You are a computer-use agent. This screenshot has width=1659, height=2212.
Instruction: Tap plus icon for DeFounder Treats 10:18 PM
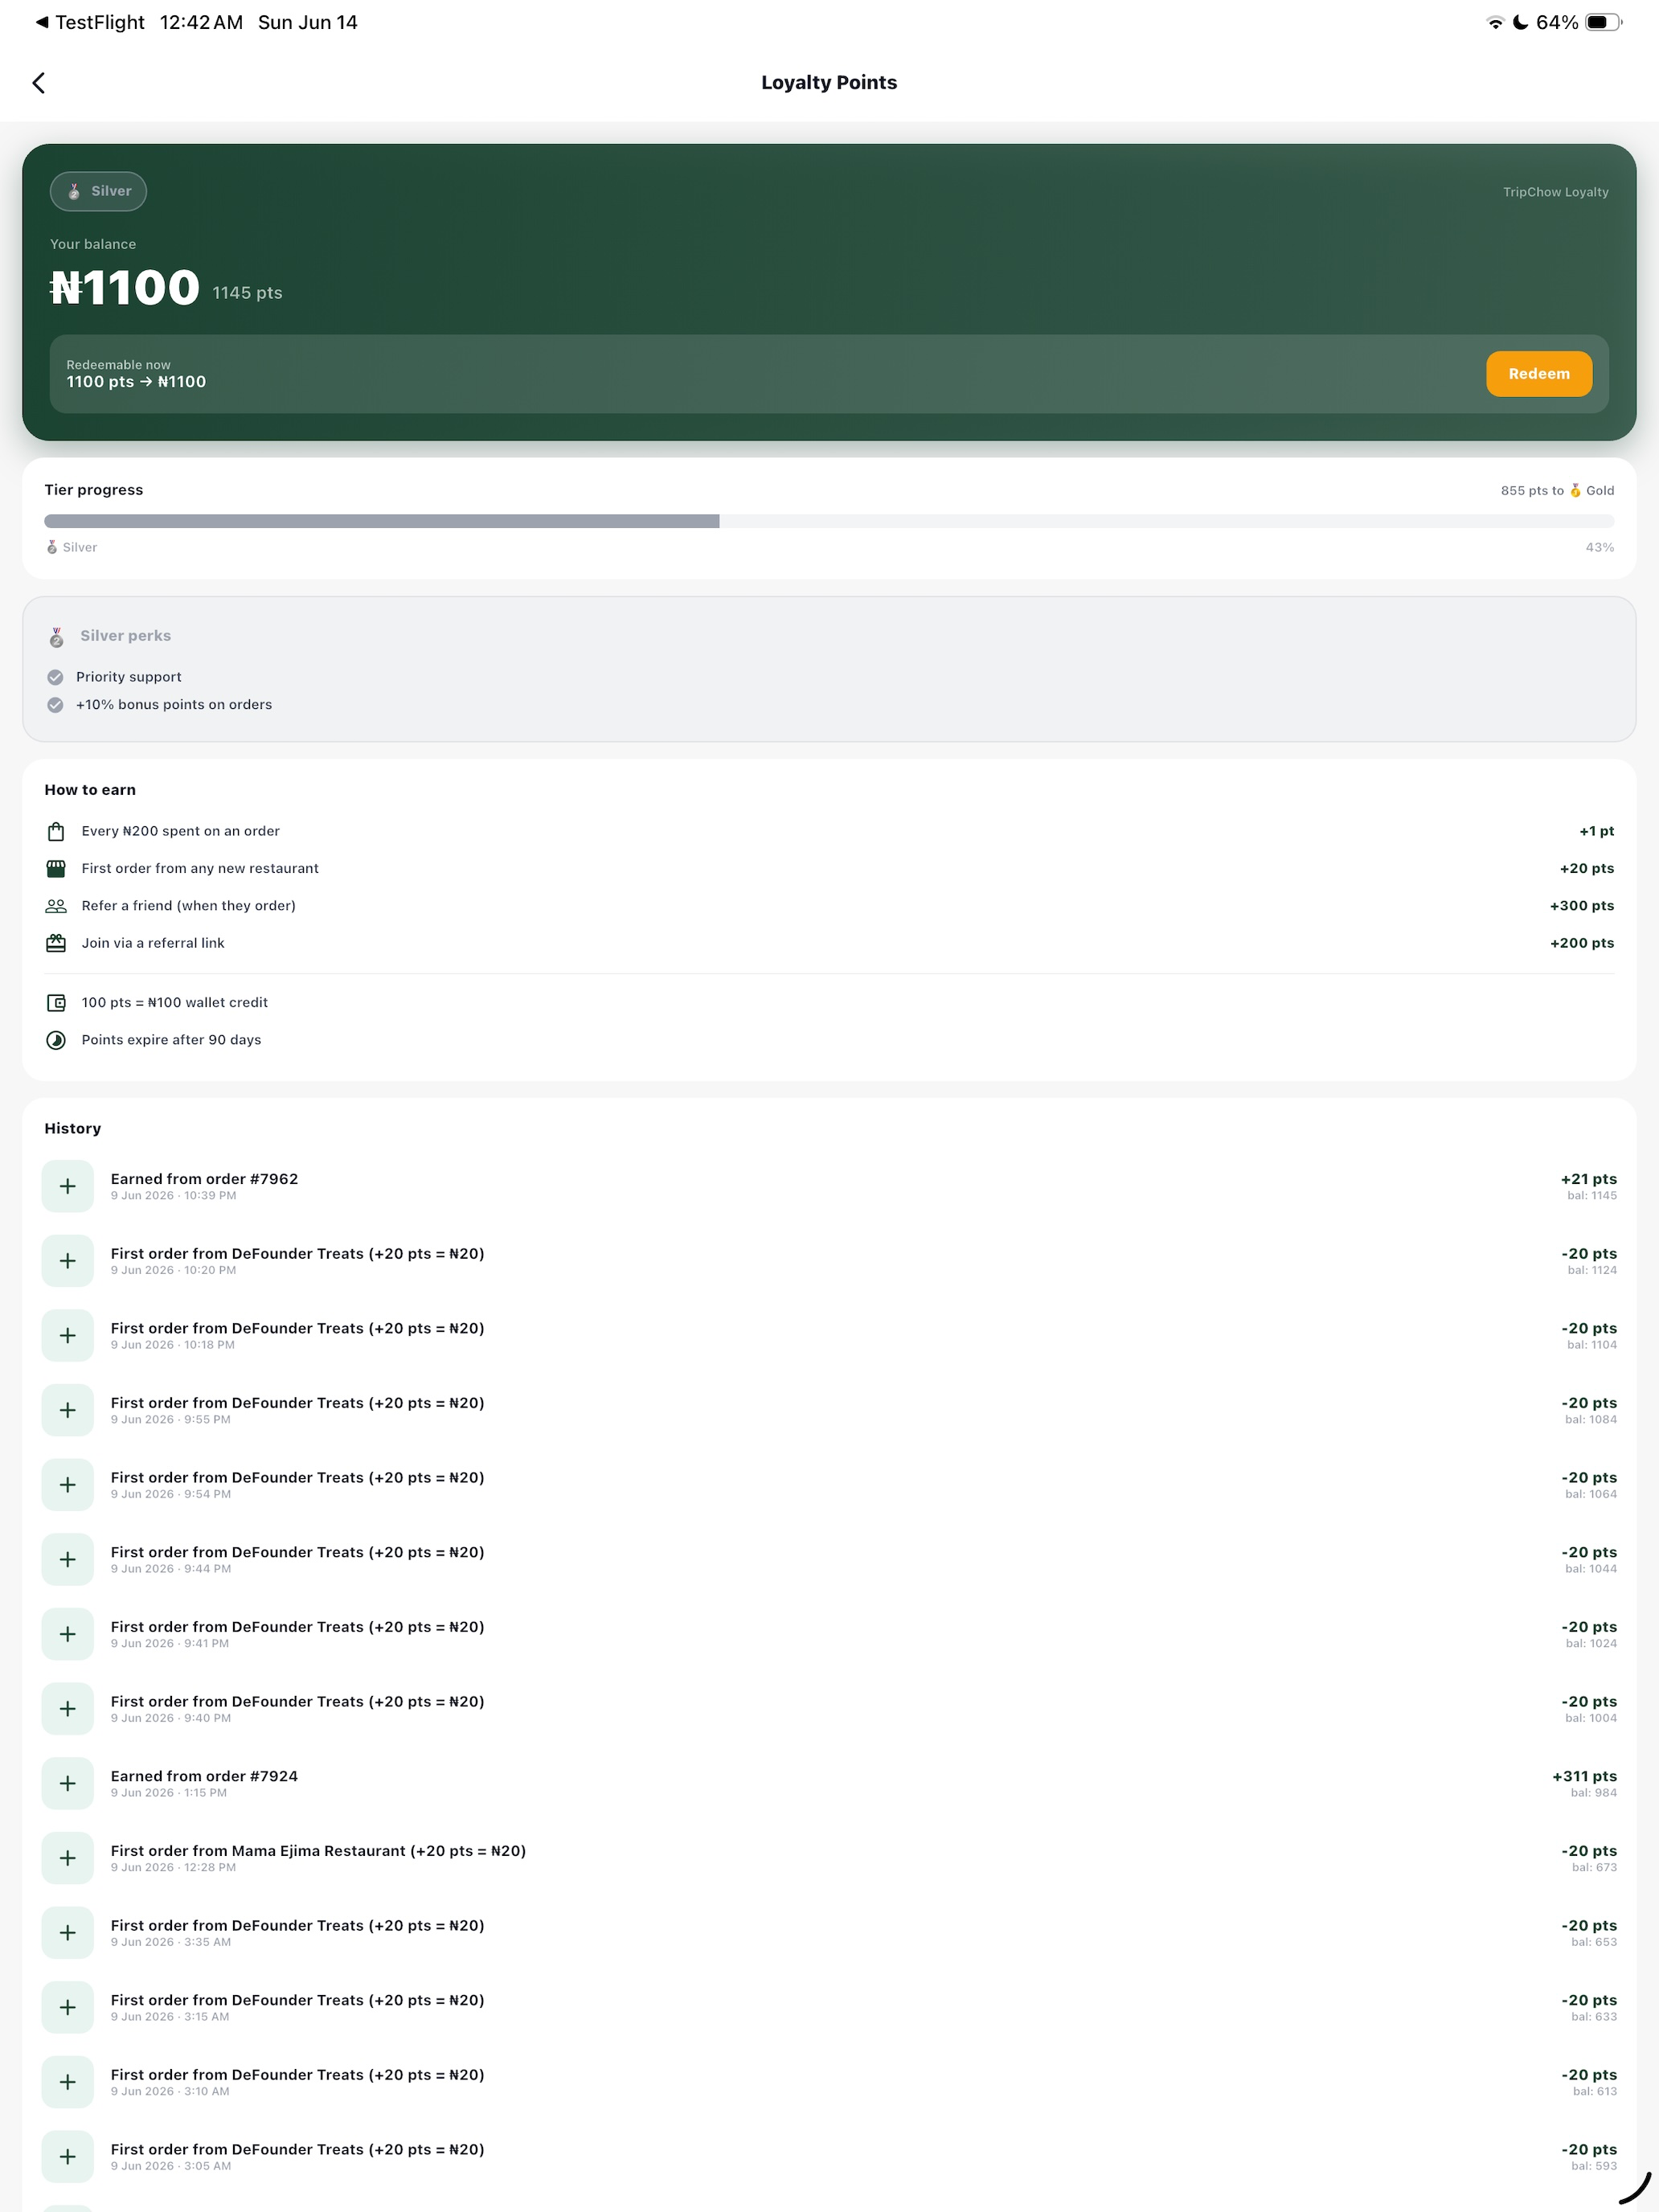click(68, 1335)
